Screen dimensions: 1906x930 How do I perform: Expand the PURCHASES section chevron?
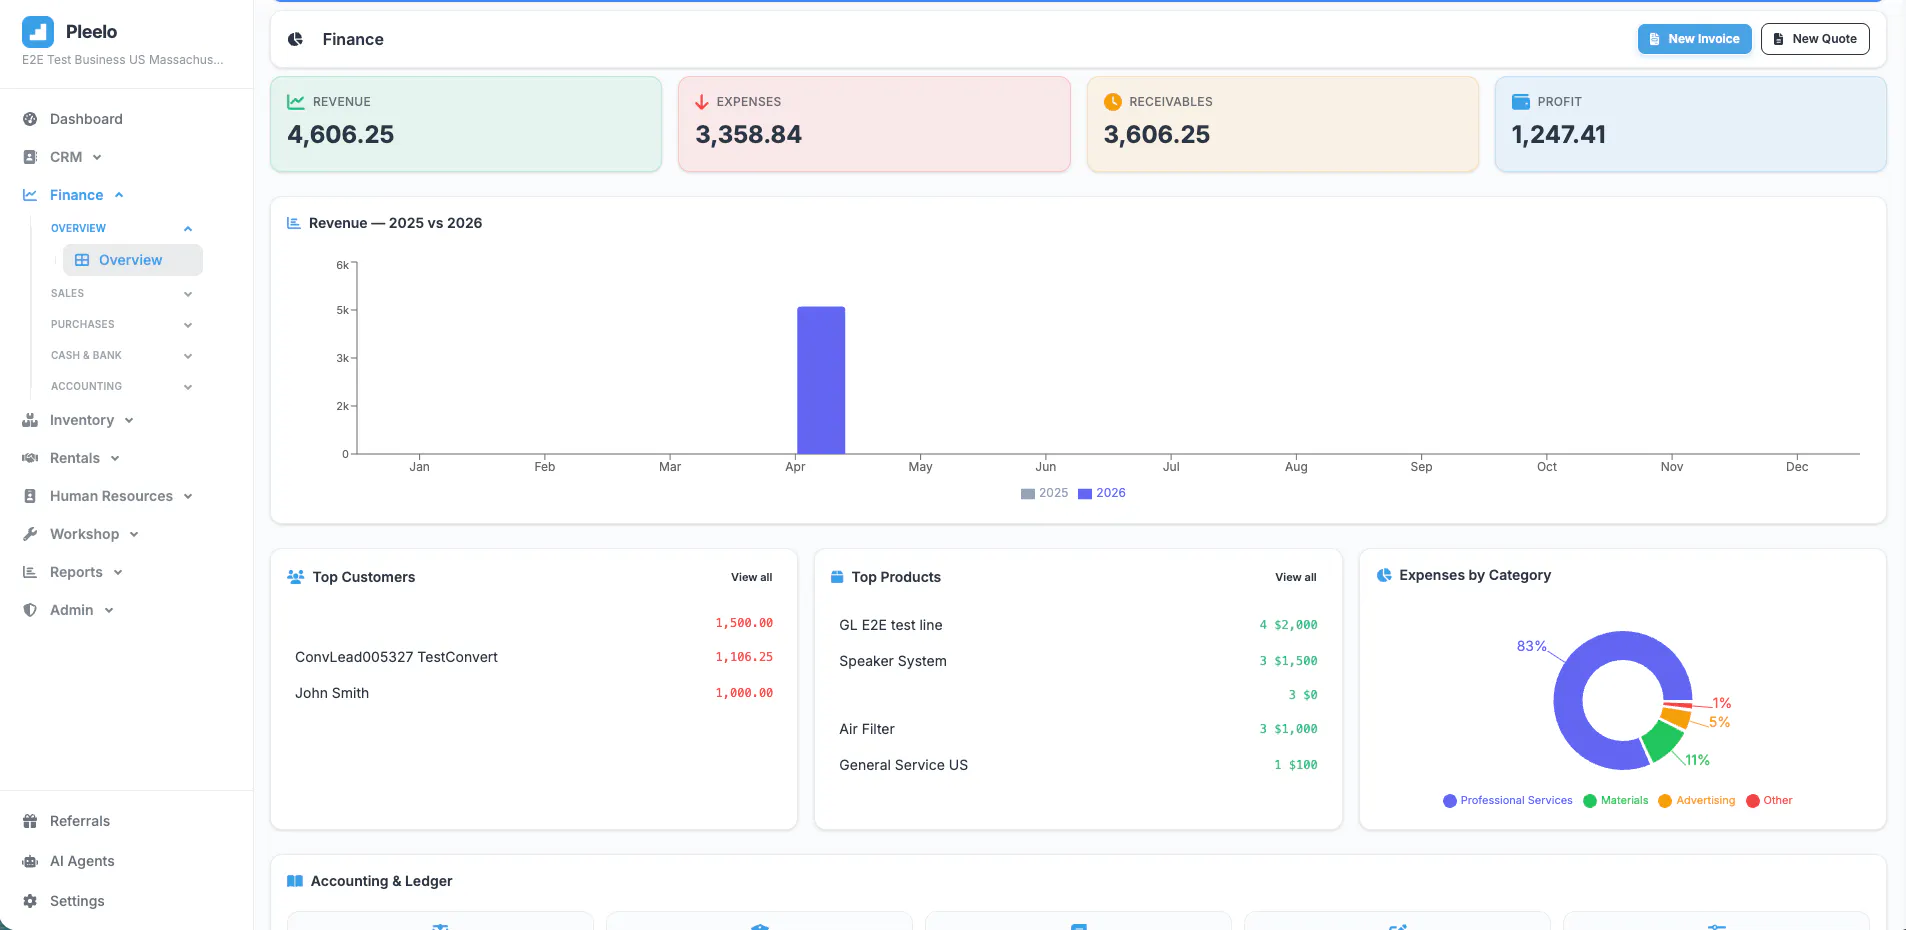[188, 325]
